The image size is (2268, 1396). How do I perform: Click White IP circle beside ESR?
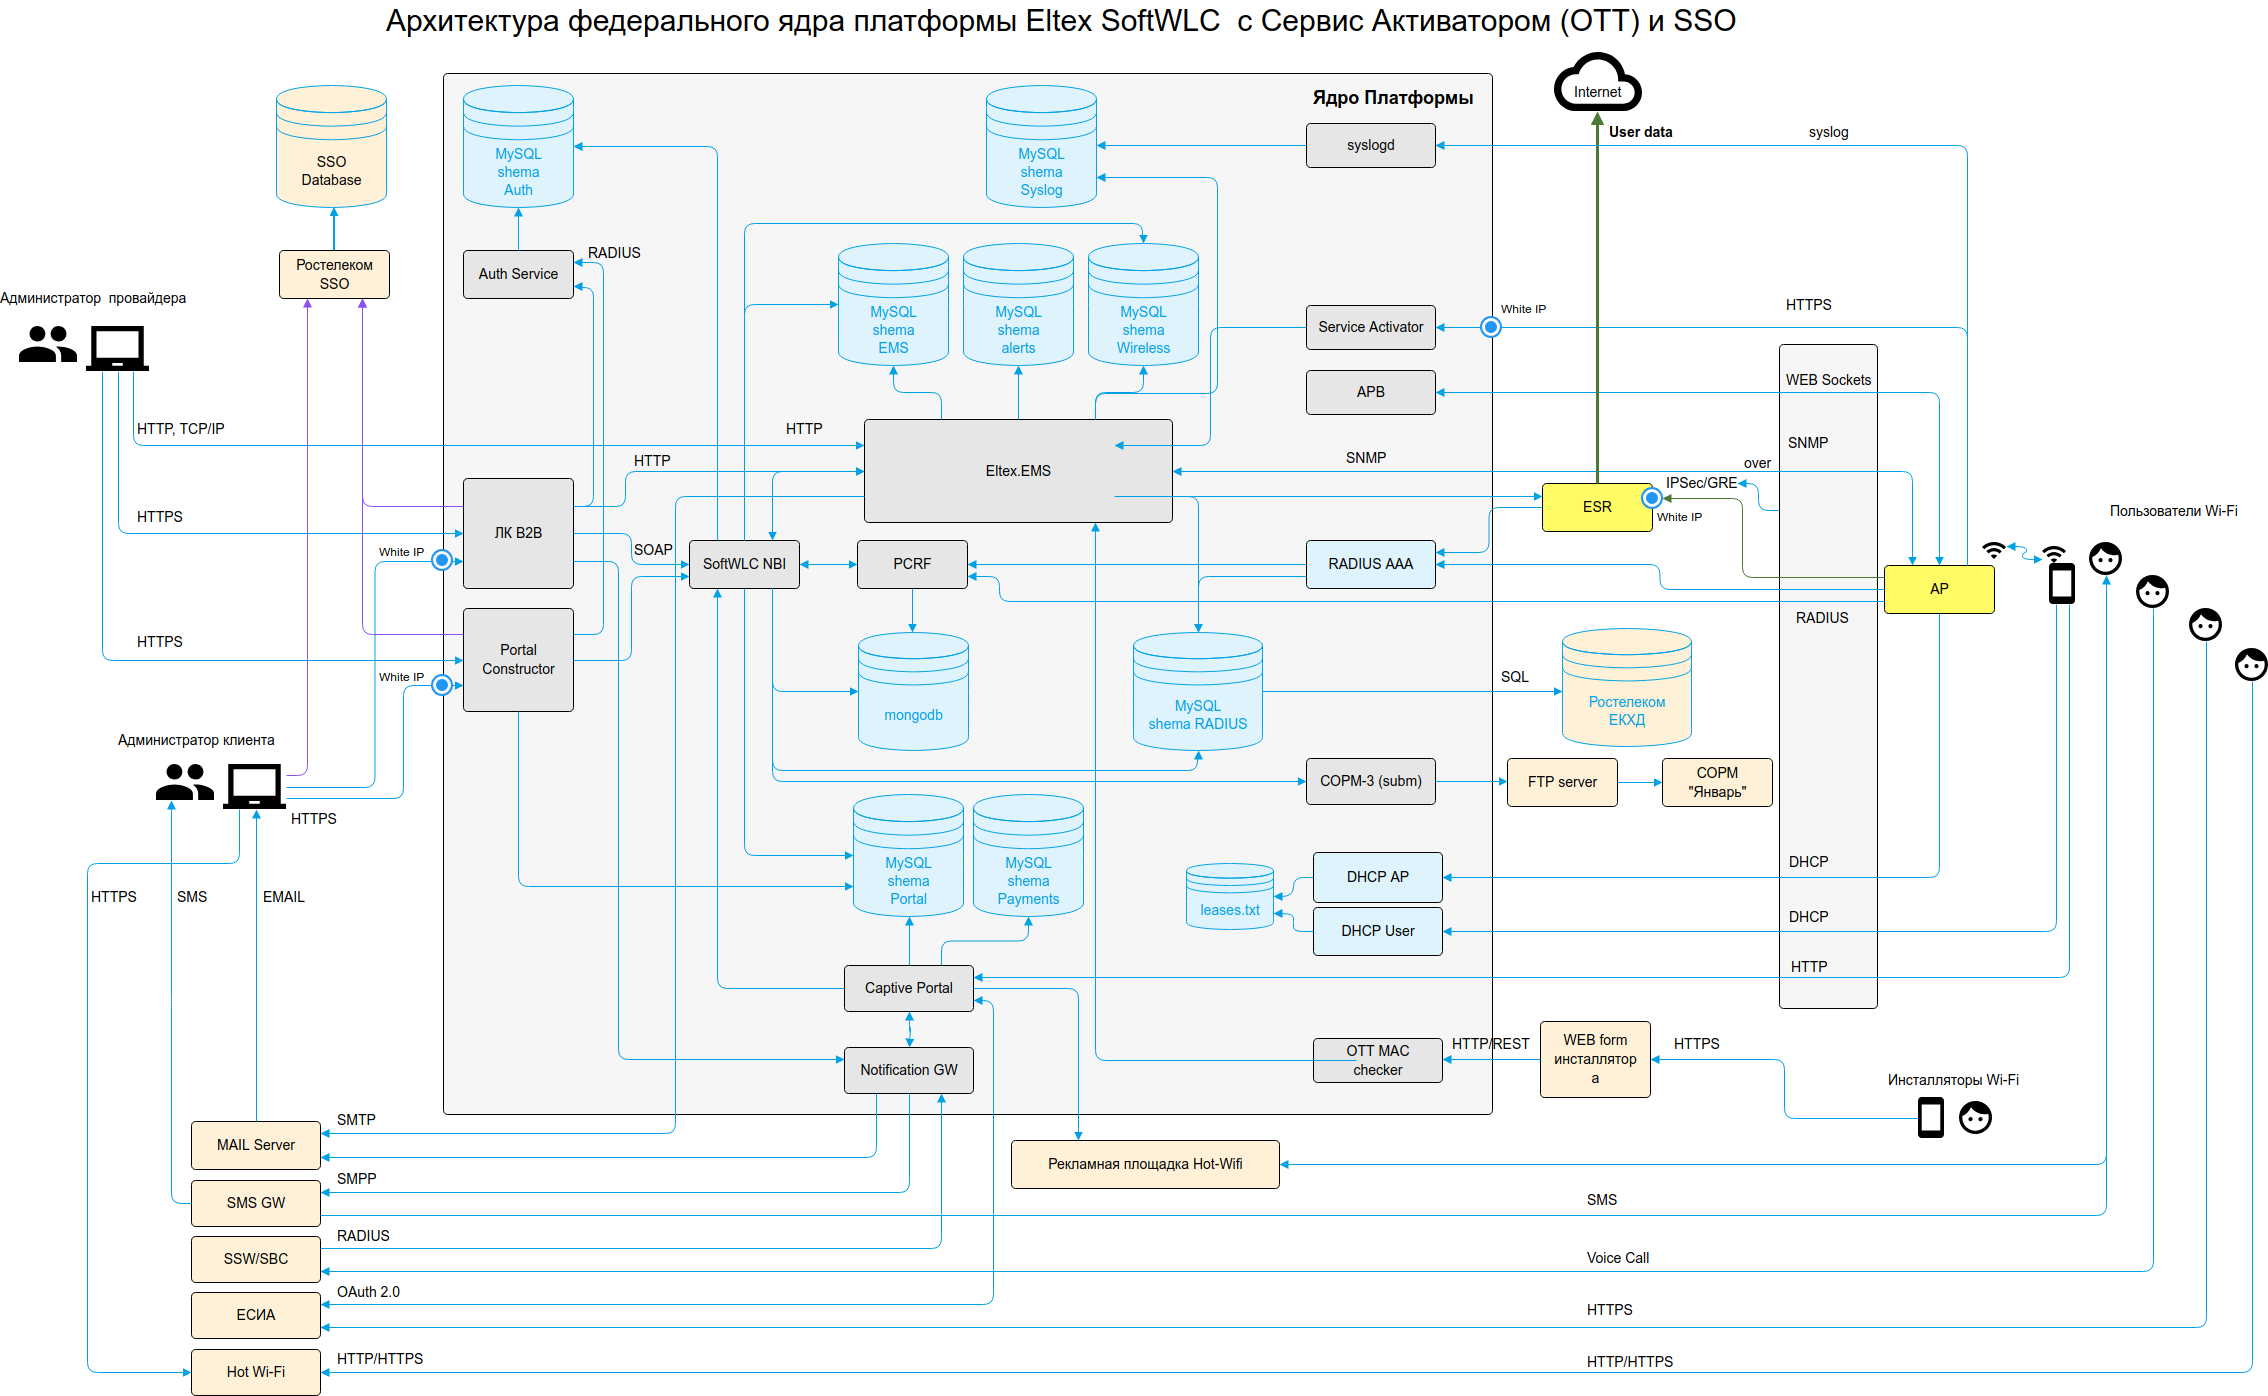[1652, 498]
